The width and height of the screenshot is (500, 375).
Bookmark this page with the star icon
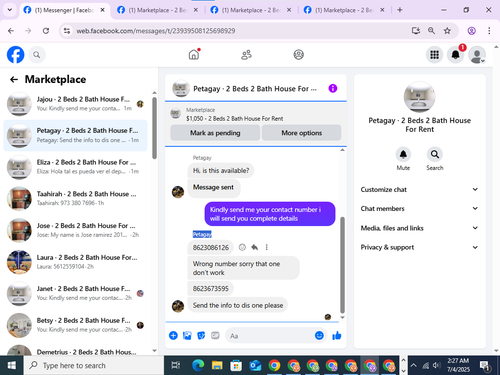[x=447, y=31]
